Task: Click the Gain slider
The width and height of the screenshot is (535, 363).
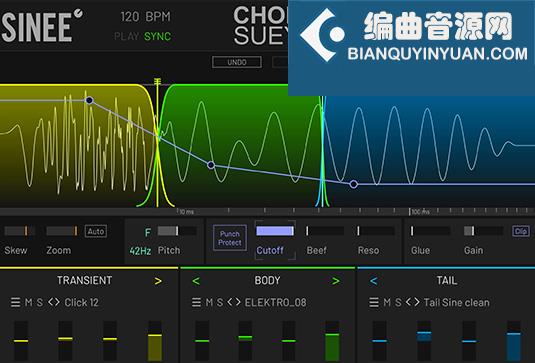Action: pyautogui.click(x=483, y=231)
